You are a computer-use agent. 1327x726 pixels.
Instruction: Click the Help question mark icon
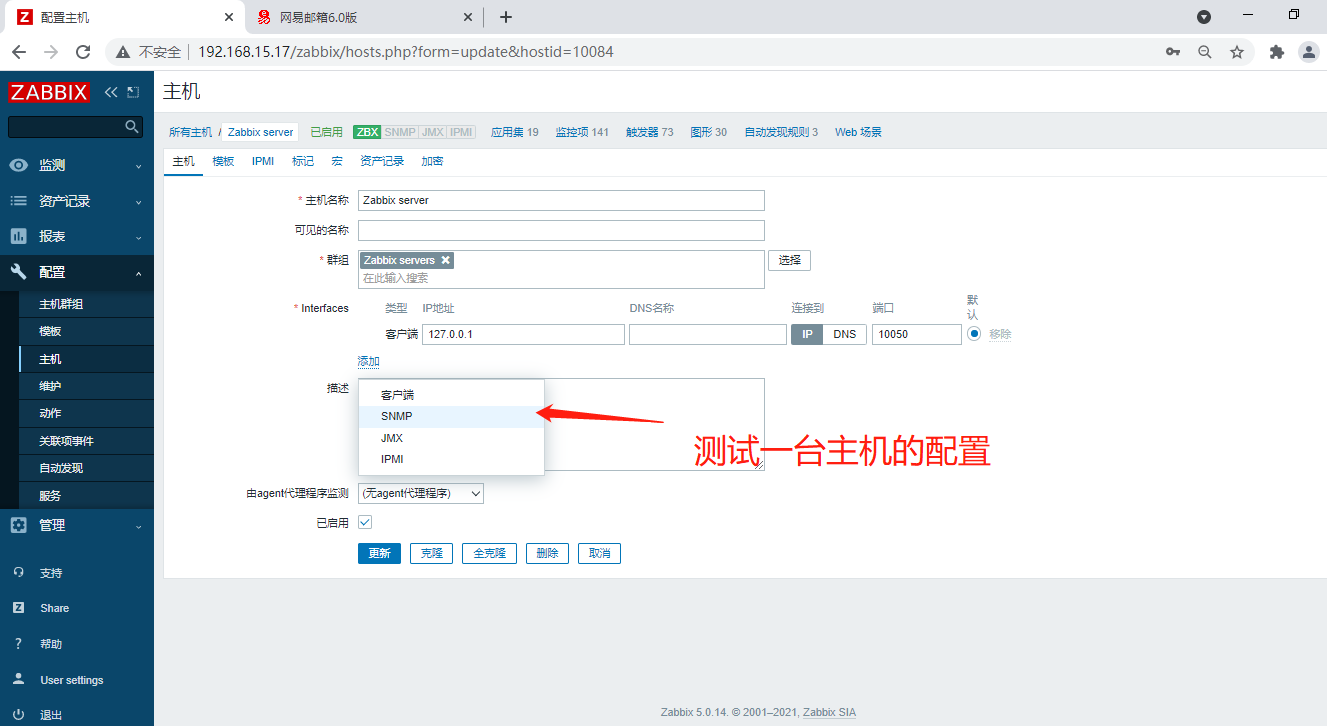[18, 644]
